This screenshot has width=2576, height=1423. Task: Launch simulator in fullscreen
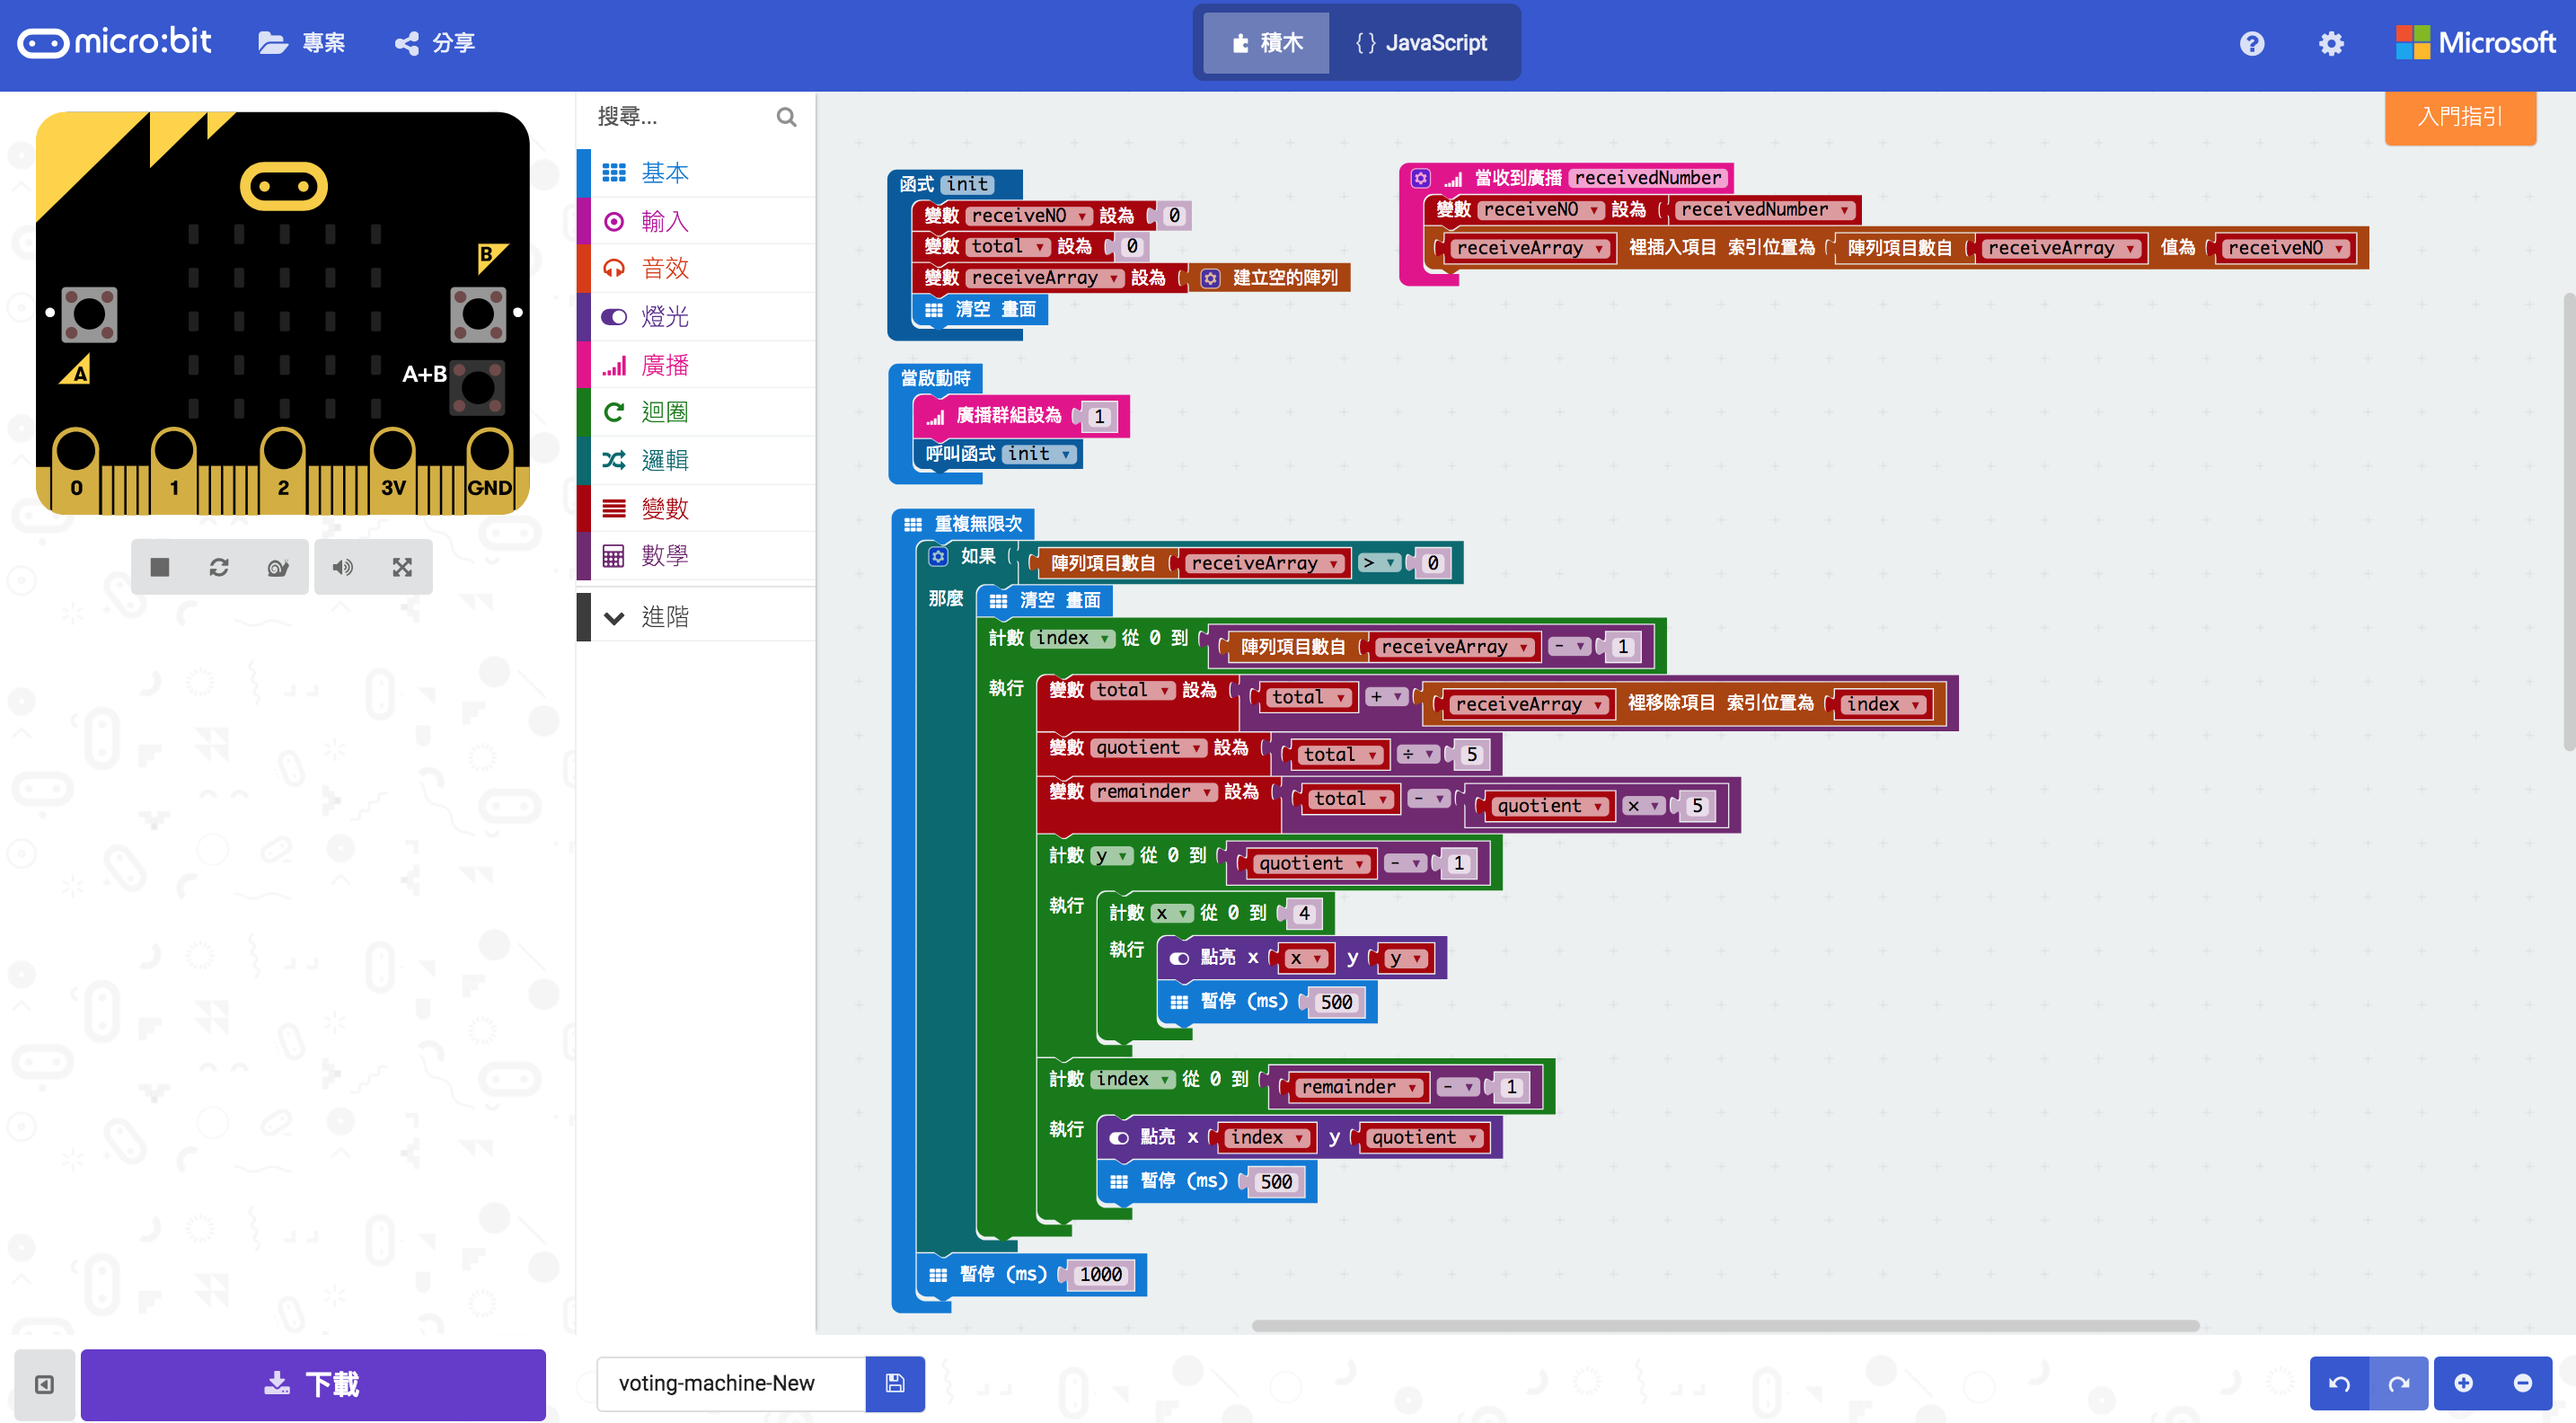402,567
